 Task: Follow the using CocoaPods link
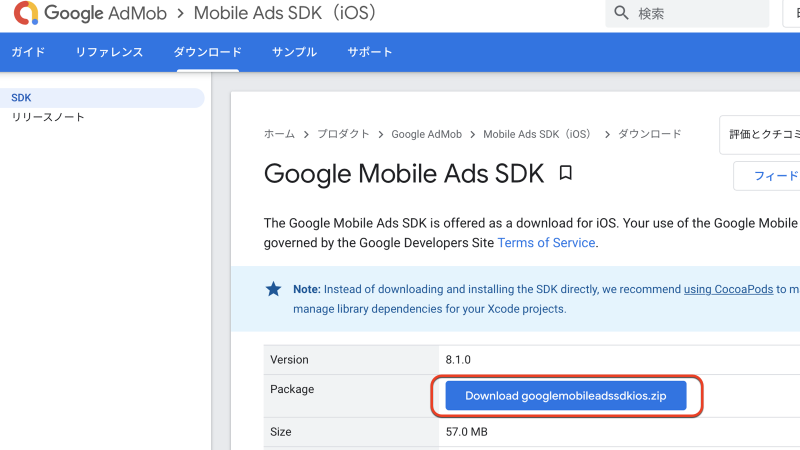[728, 289]
